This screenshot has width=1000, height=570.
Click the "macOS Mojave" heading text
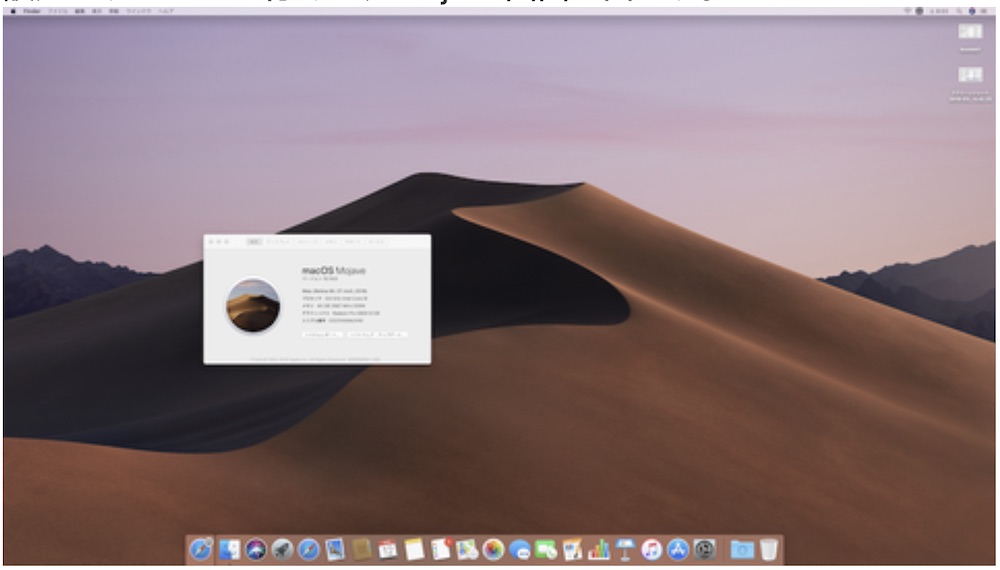point(334,271)
